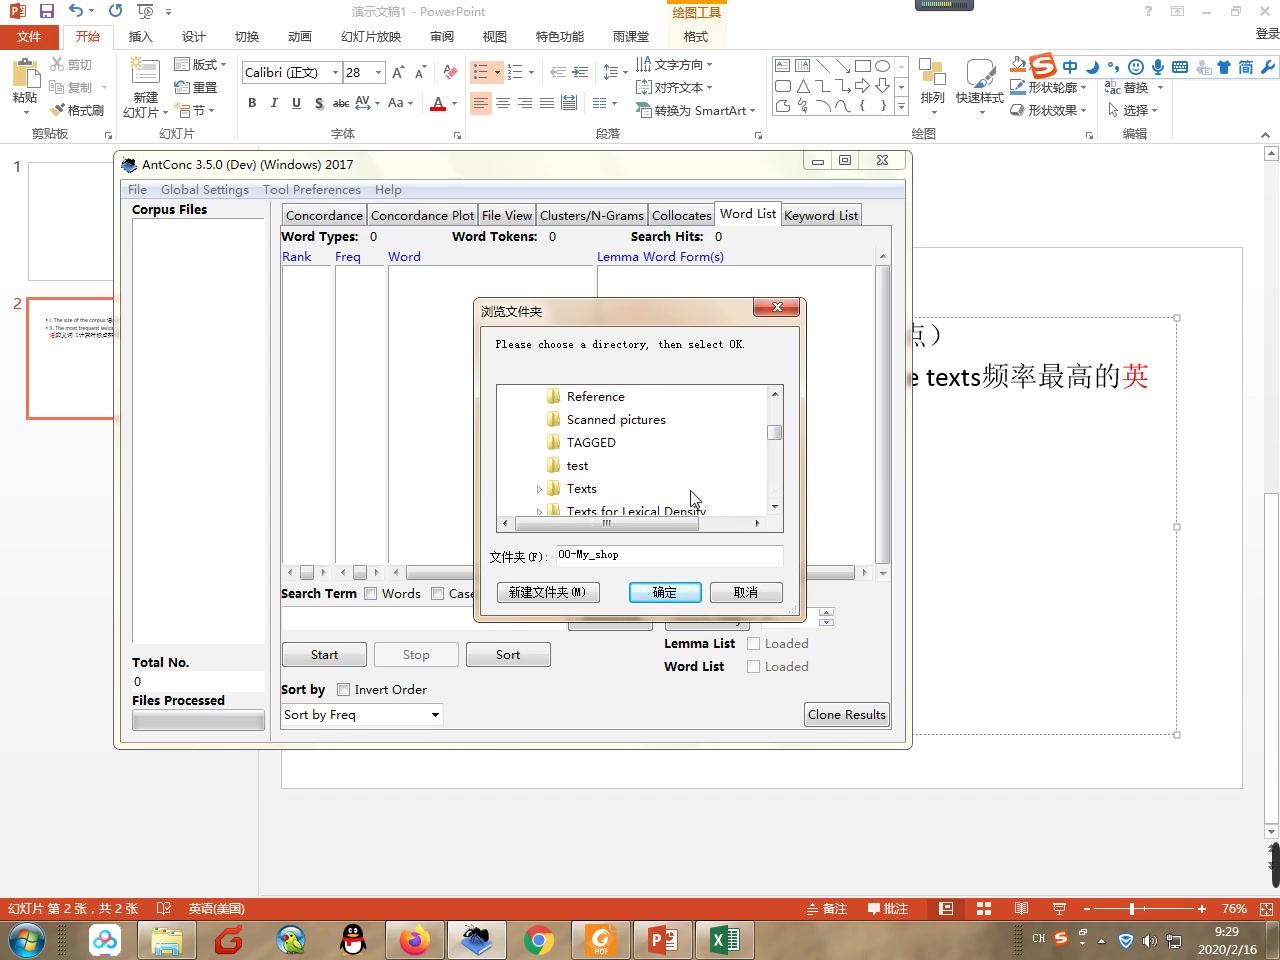Click the Bold formatting icon
This screenshot has height=960, width=1280.
click(x=252, y=103)
